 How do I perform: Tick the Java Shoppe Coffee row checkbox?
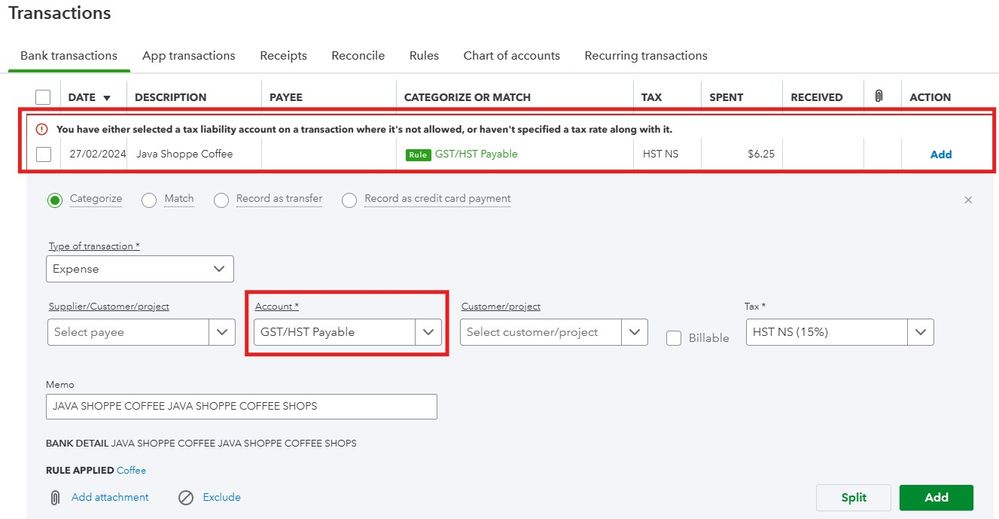coord(43,154)
